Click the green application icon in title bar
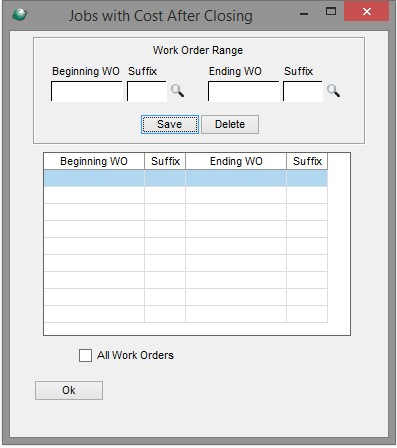397x448 pixels. click(19, 15)
